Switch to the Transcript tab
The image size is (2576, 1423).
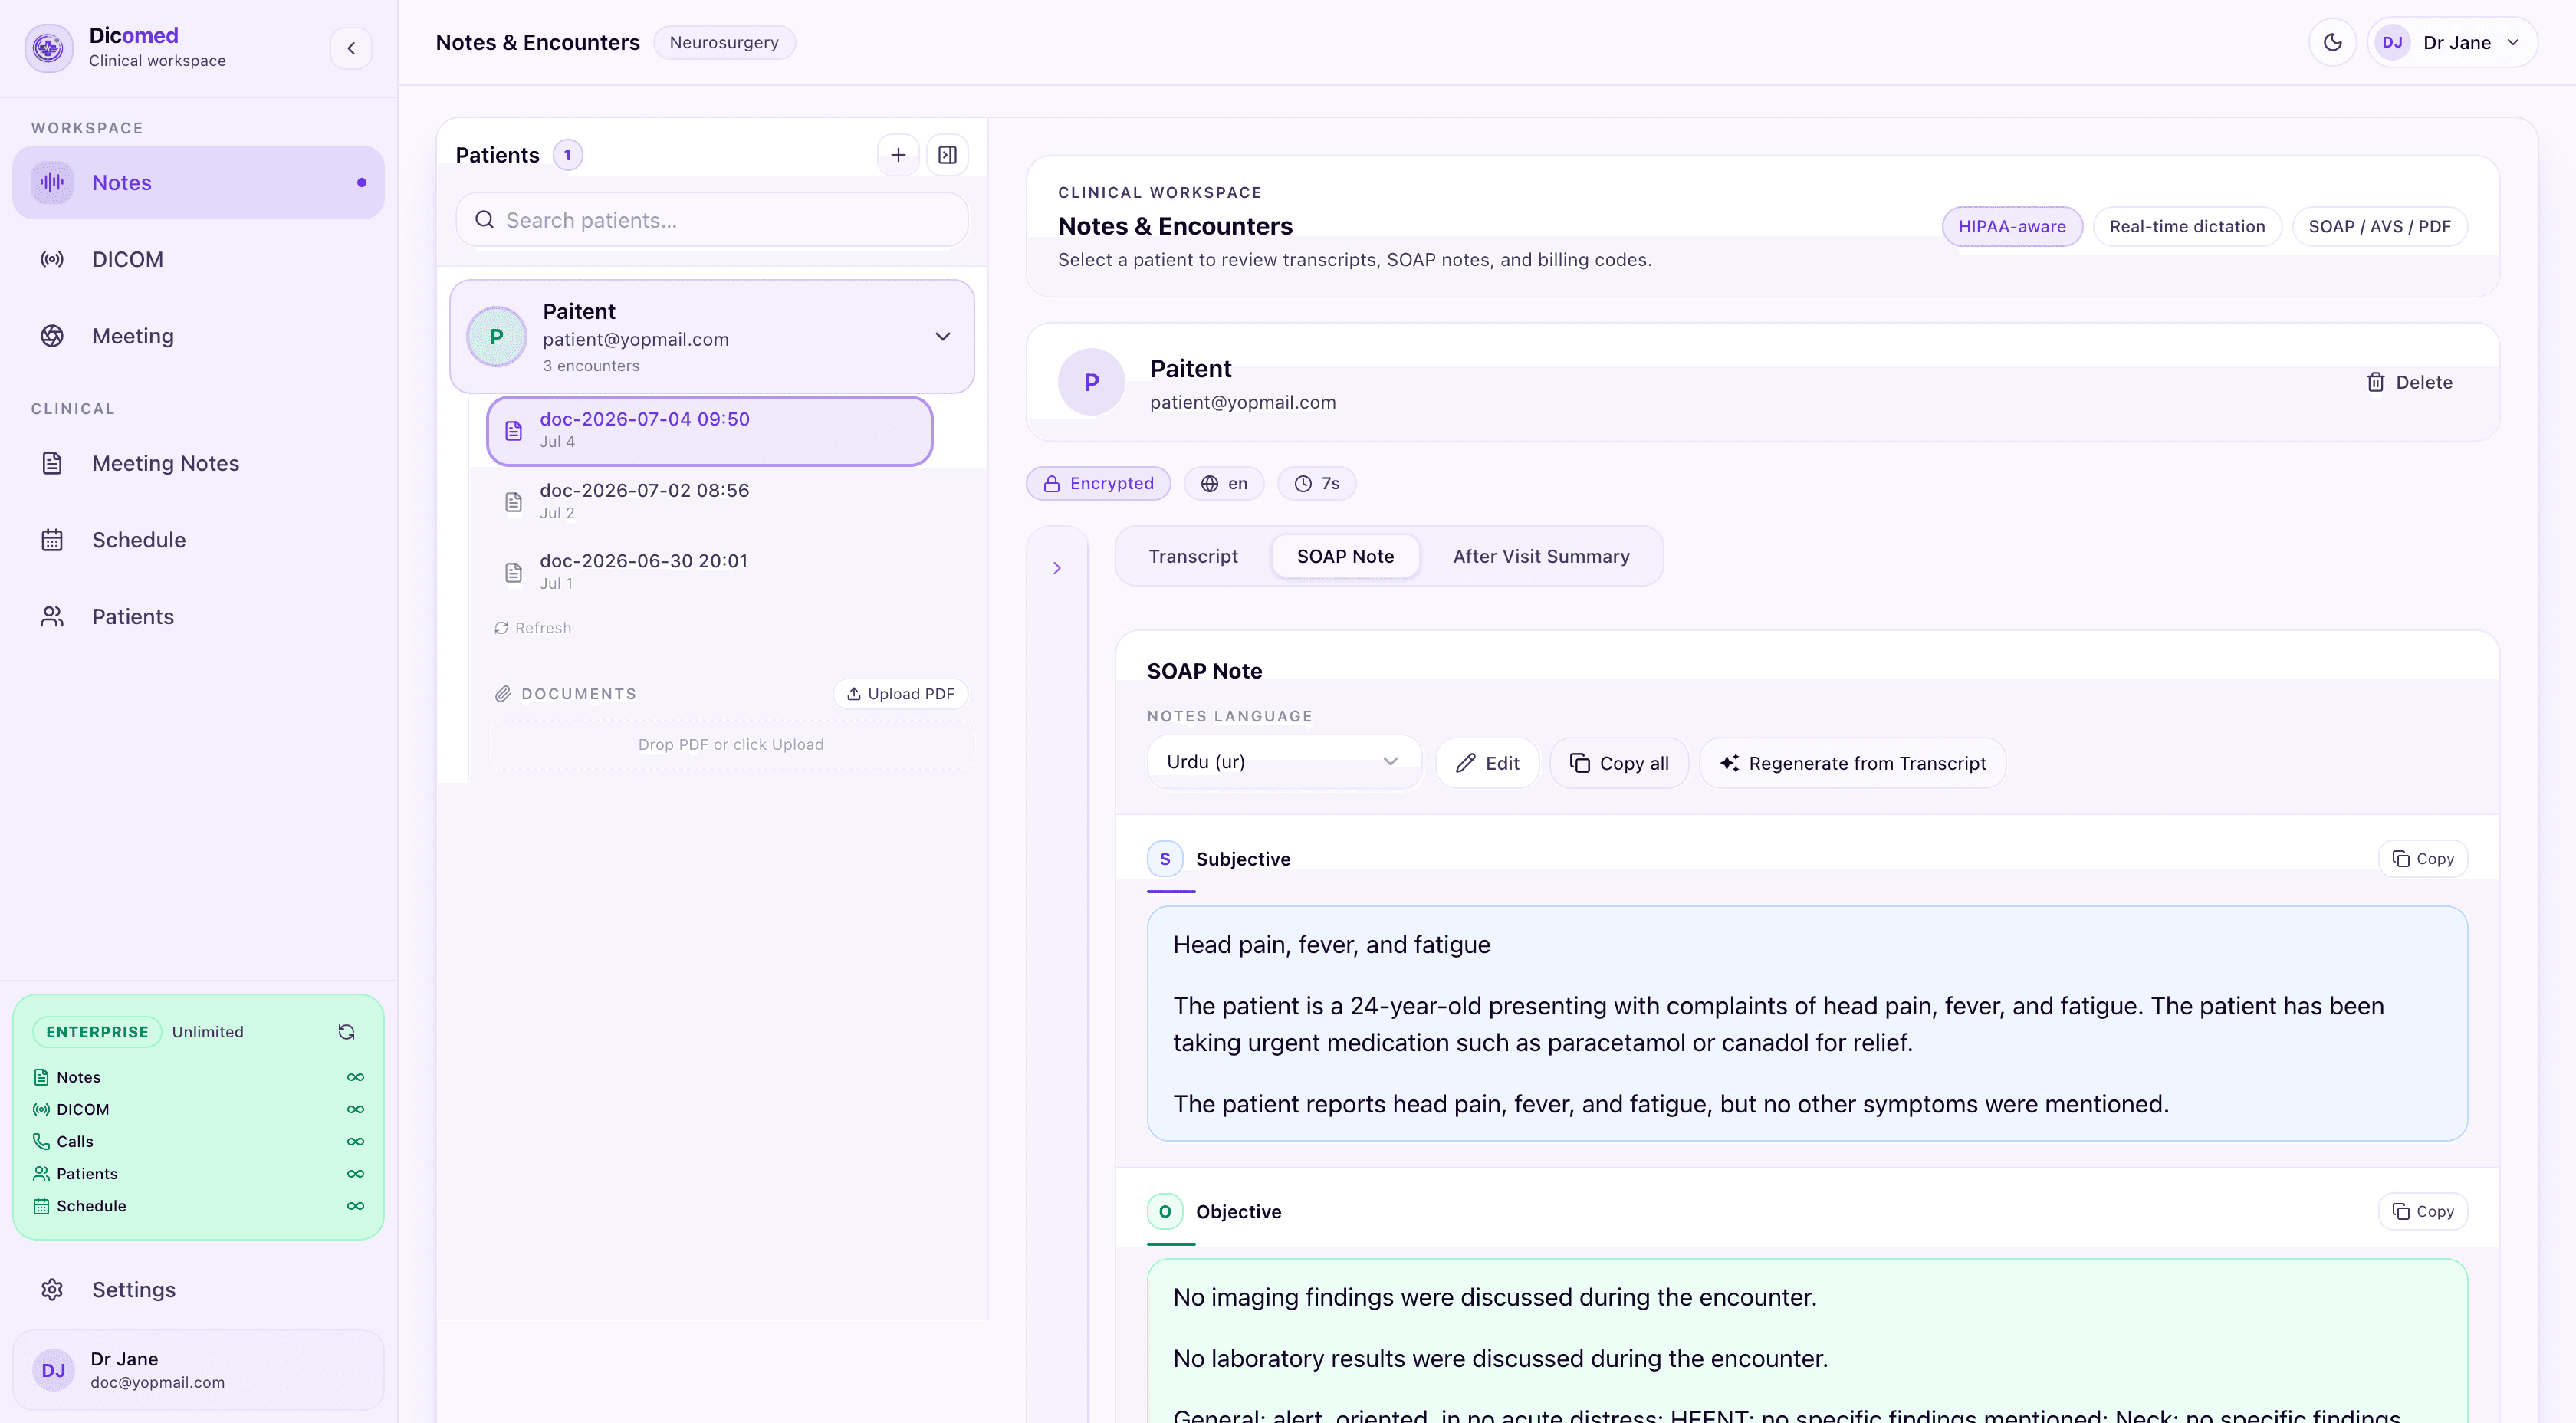[x=1193, y=556]
